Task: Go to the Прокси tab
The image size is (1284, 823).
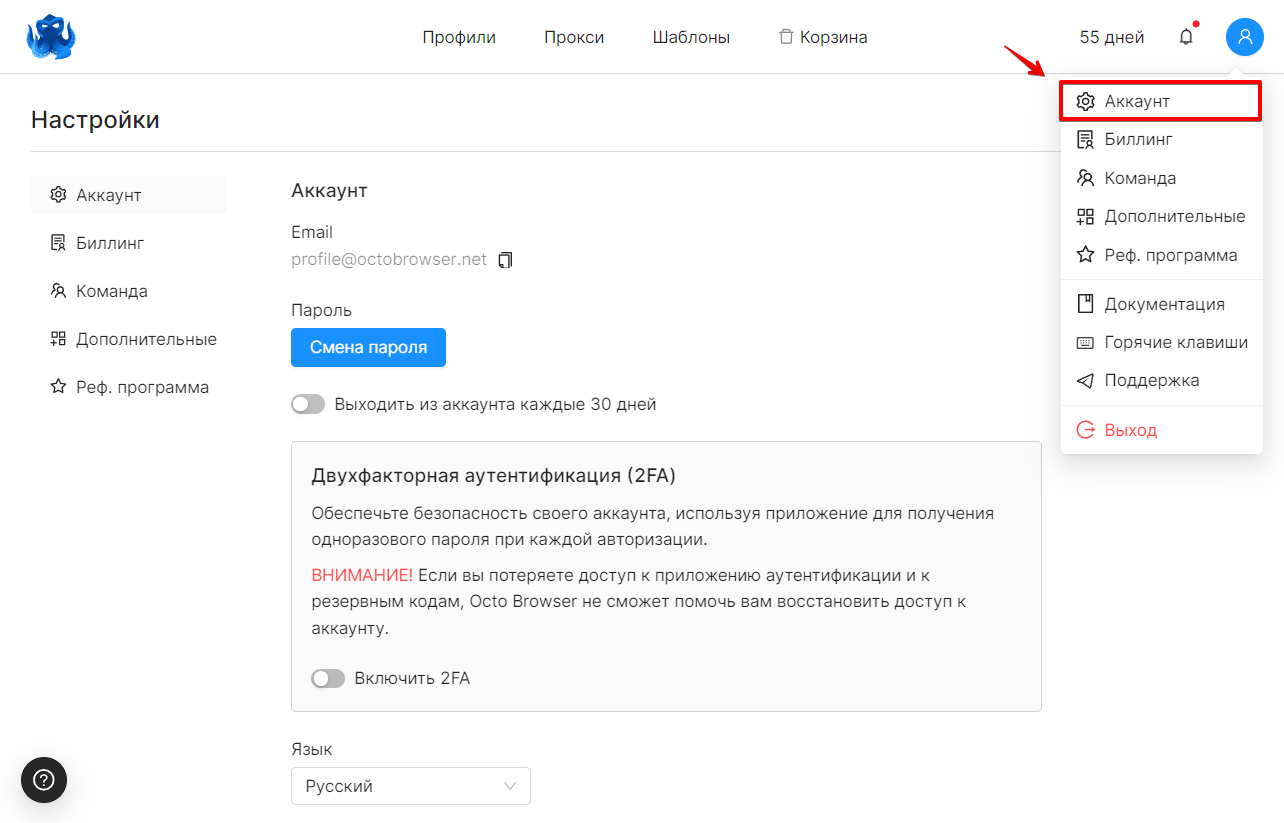Action: [574, 37]
